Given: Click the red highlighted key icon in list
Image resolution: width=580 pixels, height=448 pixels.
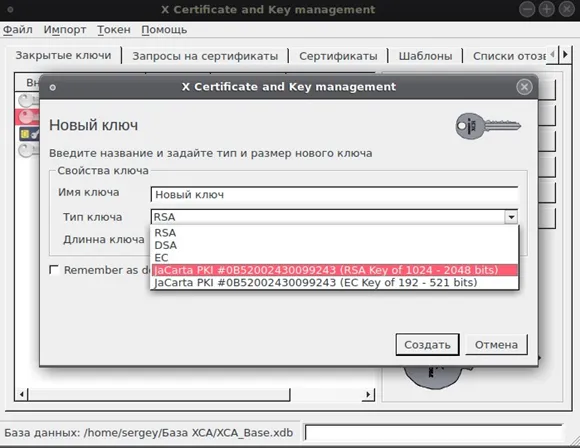Looking at the screenshot, I should (x=27, y=117).
